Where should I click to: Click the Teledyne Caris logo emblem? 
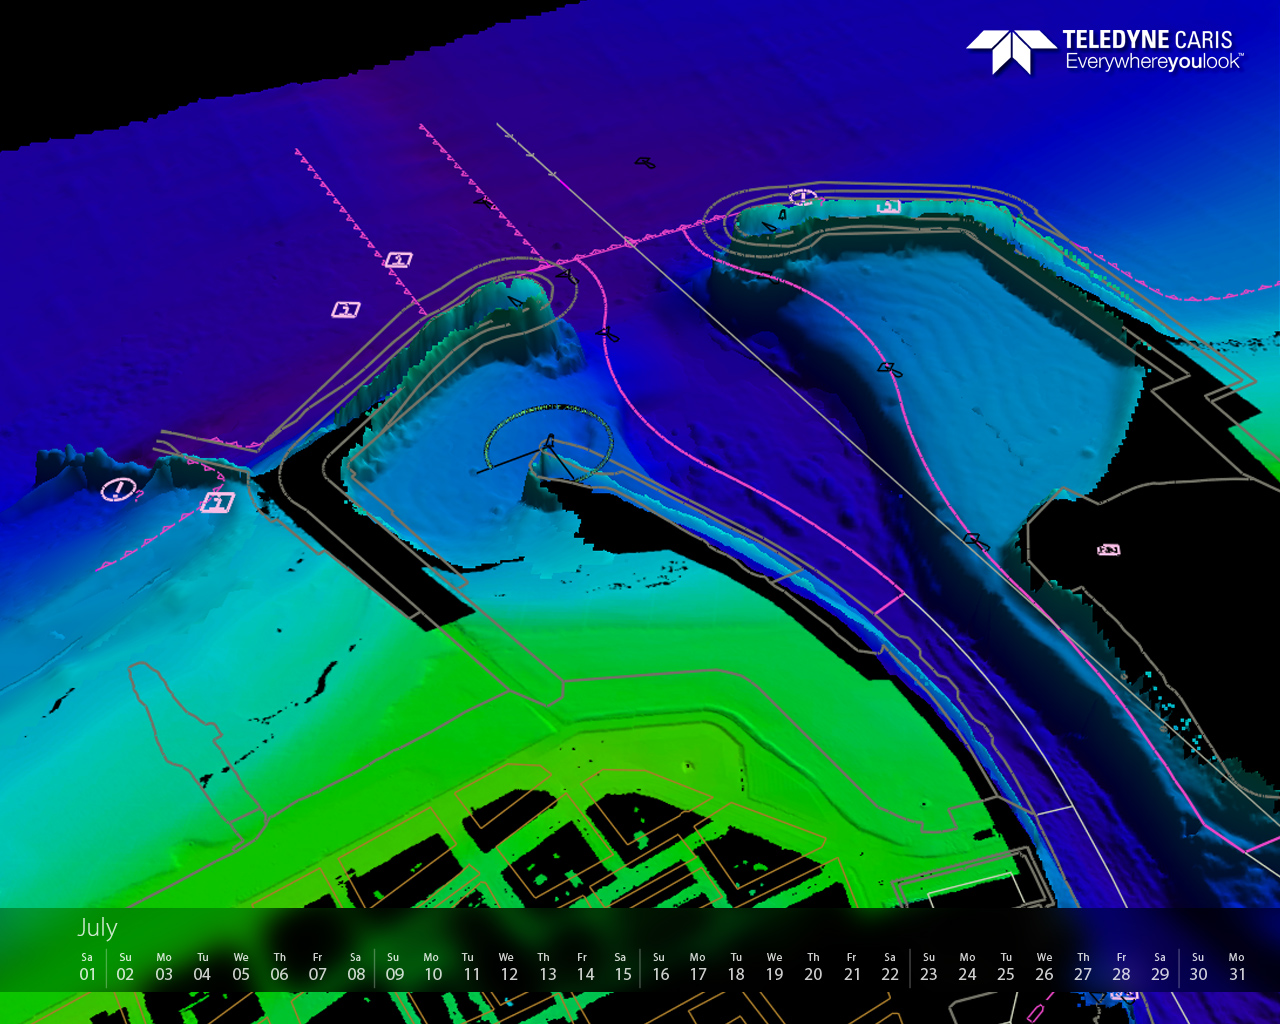click(1011, 51)
